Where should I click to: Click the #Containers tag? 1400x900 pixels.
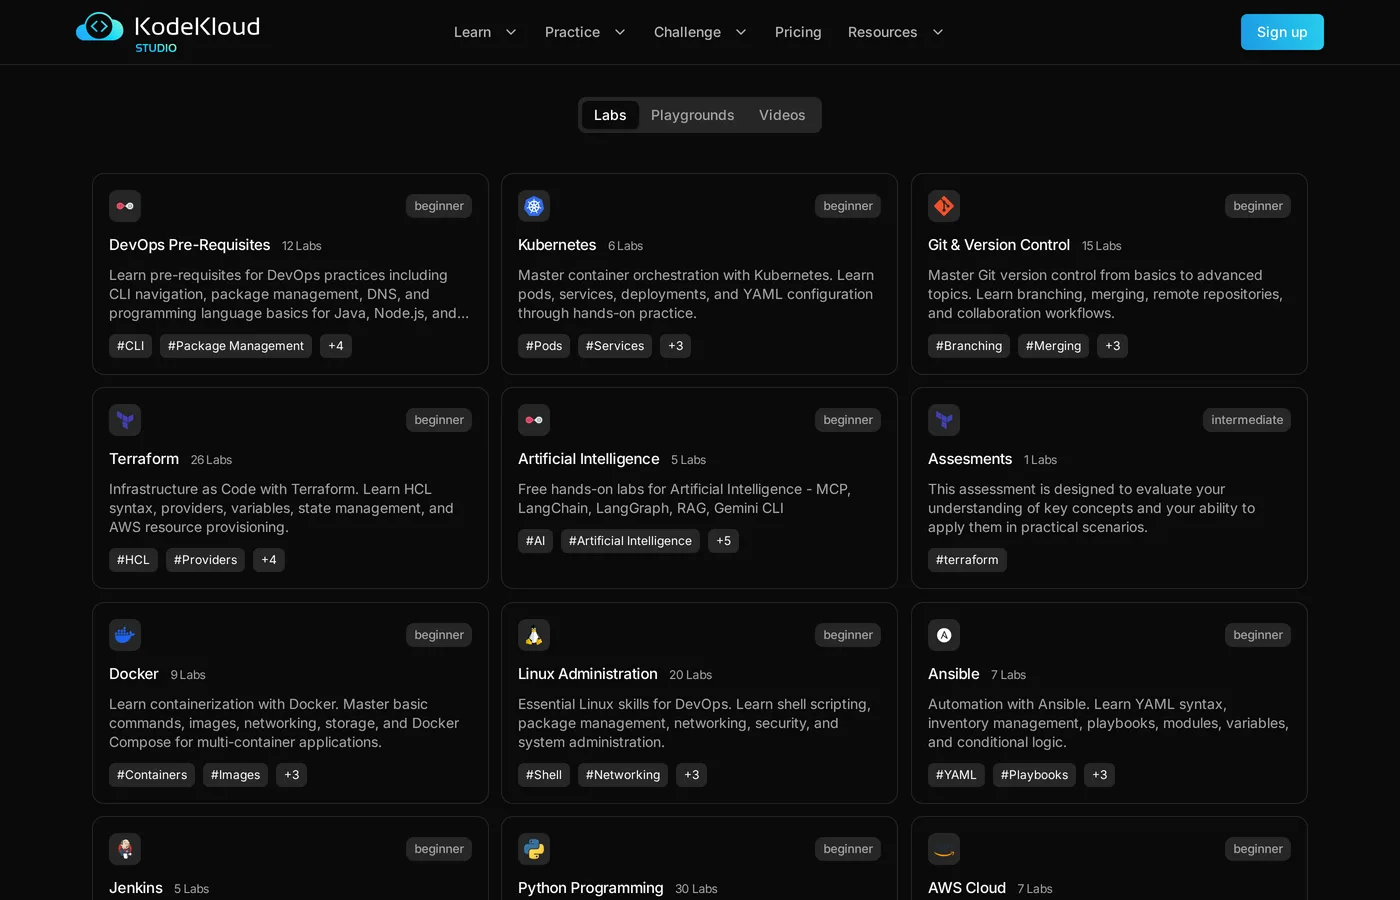[152, 775]
